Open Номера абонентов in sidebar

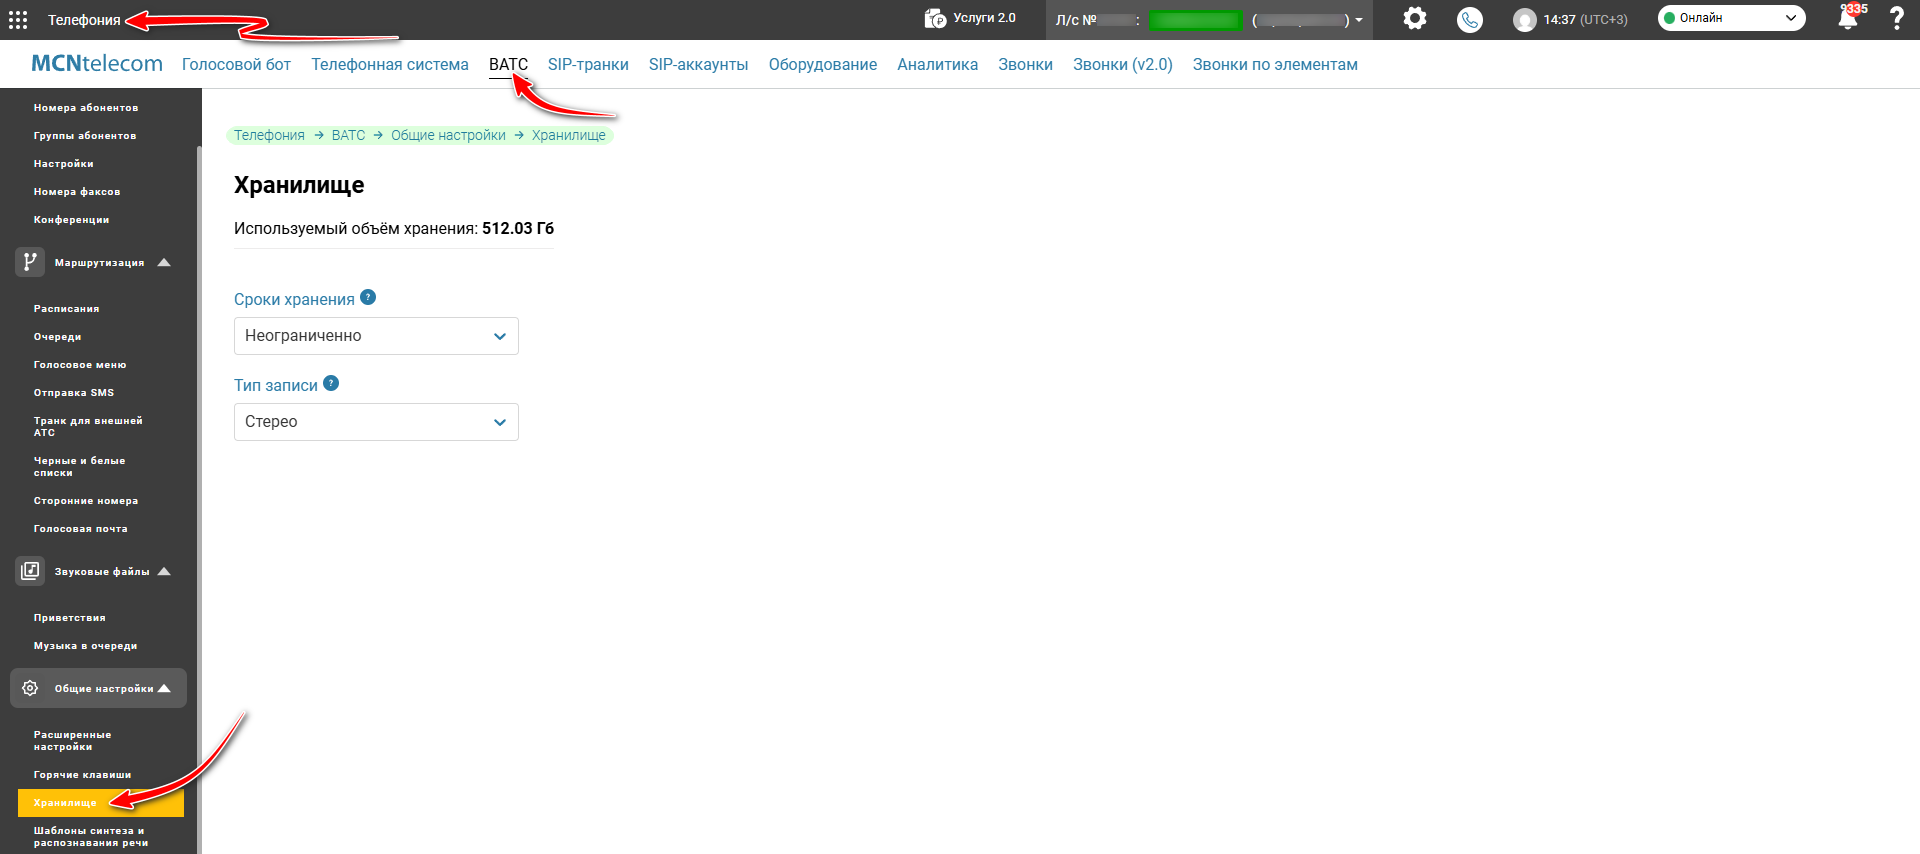[86, 107]
